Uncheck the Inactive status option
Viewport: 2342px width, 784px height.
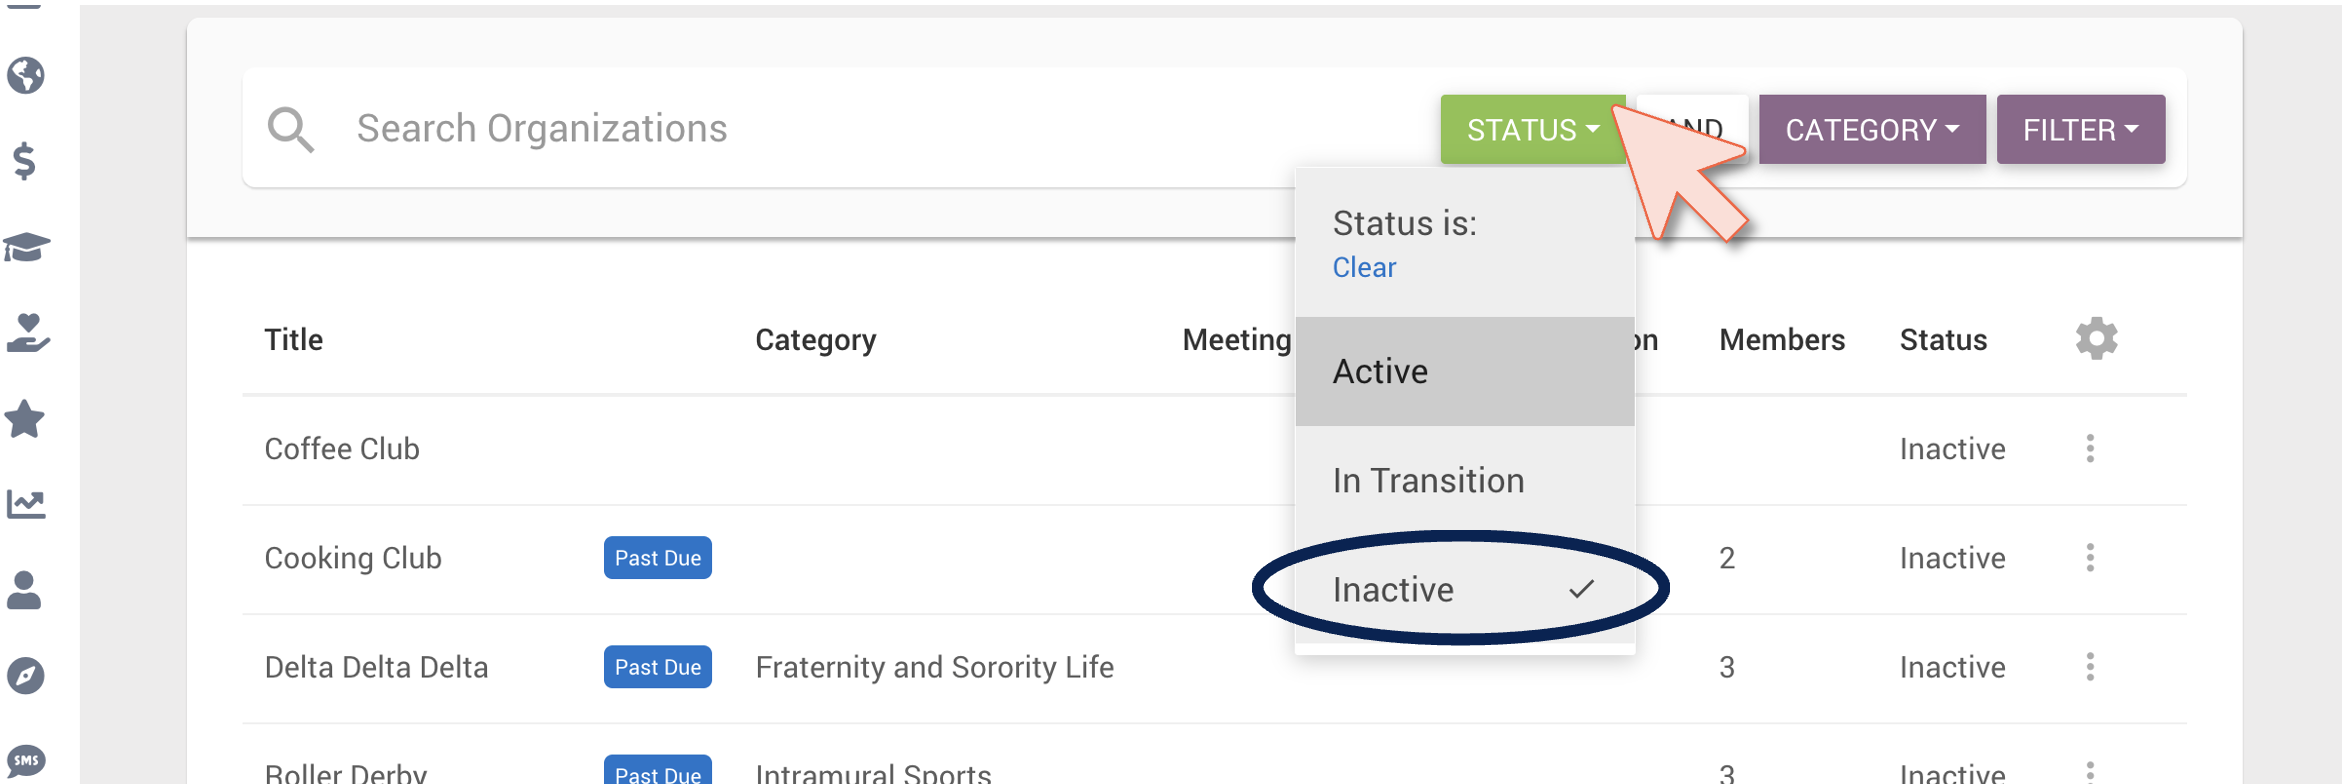click(1464, 590)
